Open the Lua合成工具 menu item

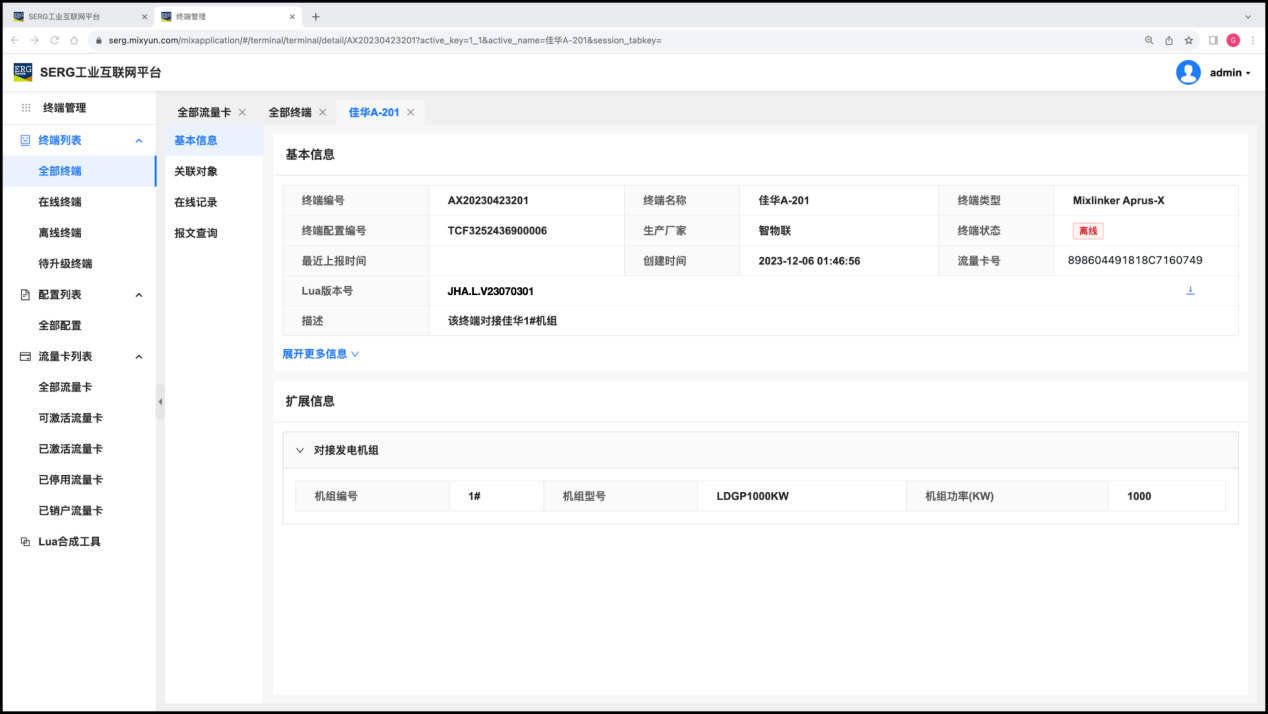pos(69,542)
